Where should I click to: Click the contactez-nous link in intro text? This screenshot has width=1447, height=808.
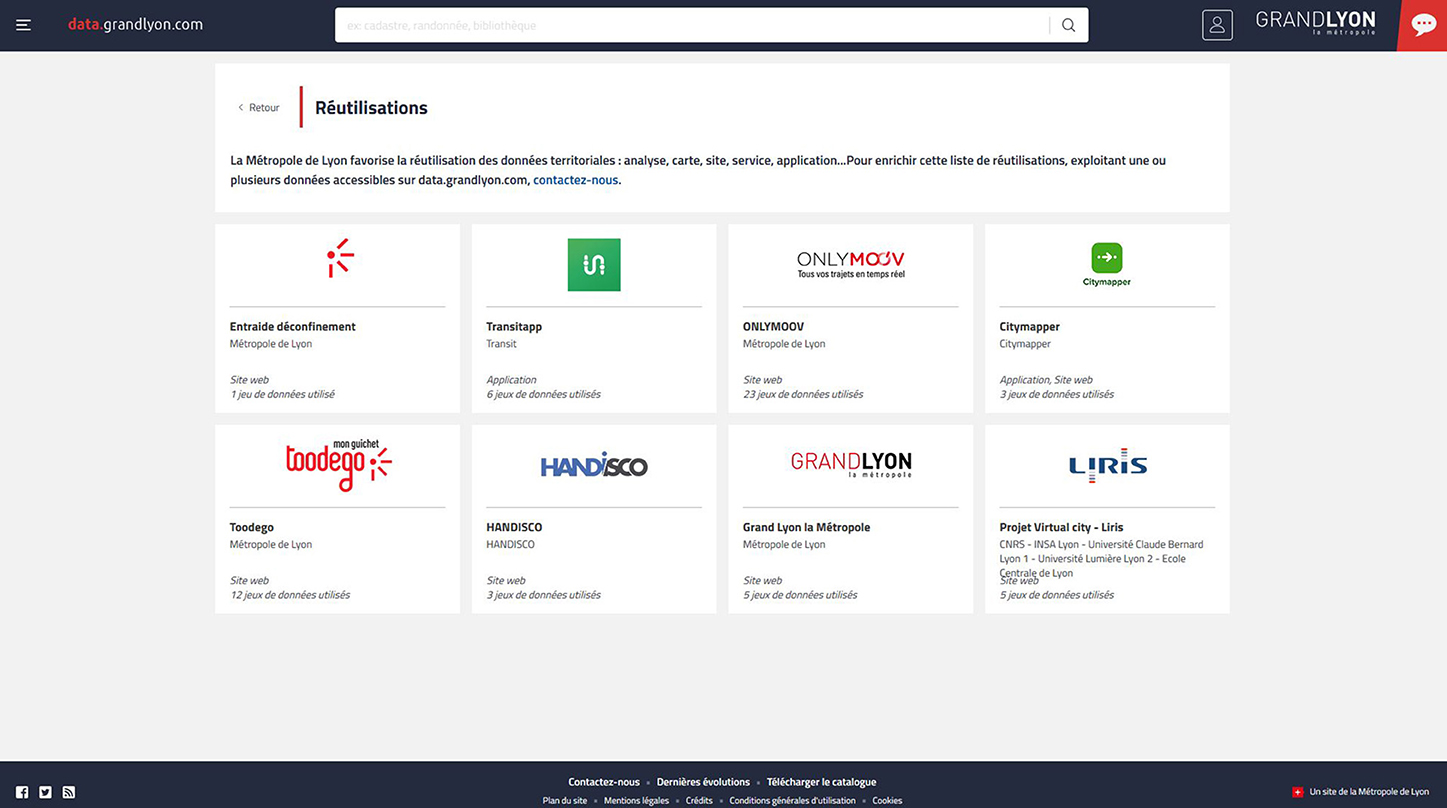pyautogui.click(x=575, y=180)
